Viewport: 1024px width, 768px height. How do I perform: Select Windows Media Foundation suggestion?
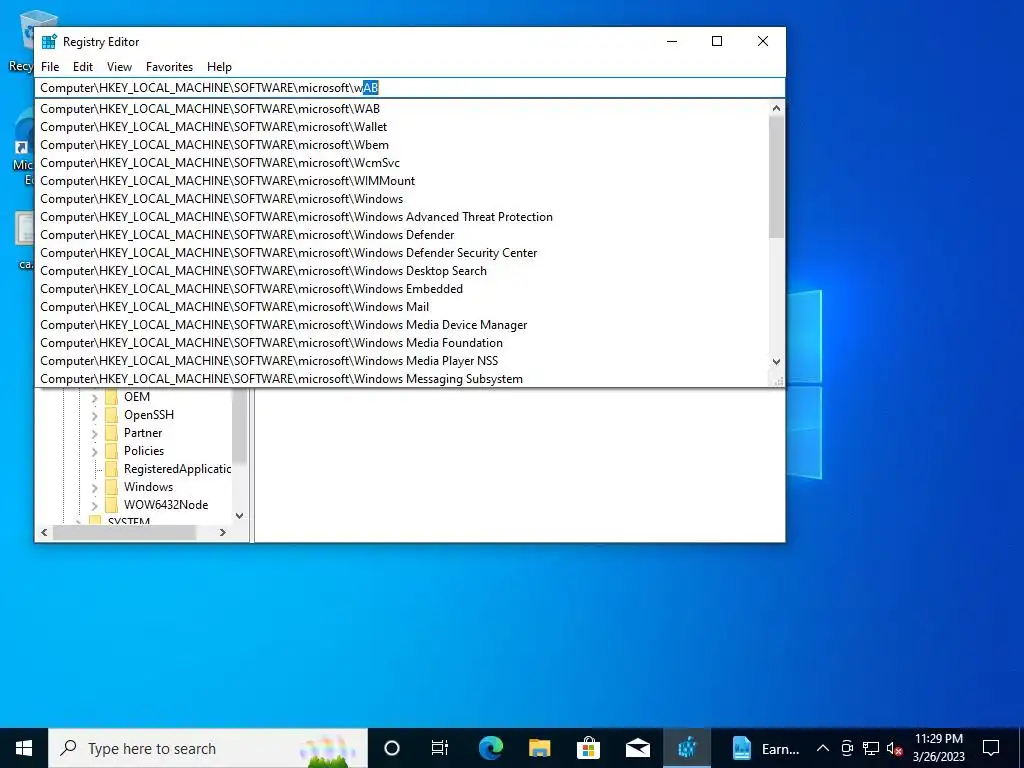tap(403, 343)
